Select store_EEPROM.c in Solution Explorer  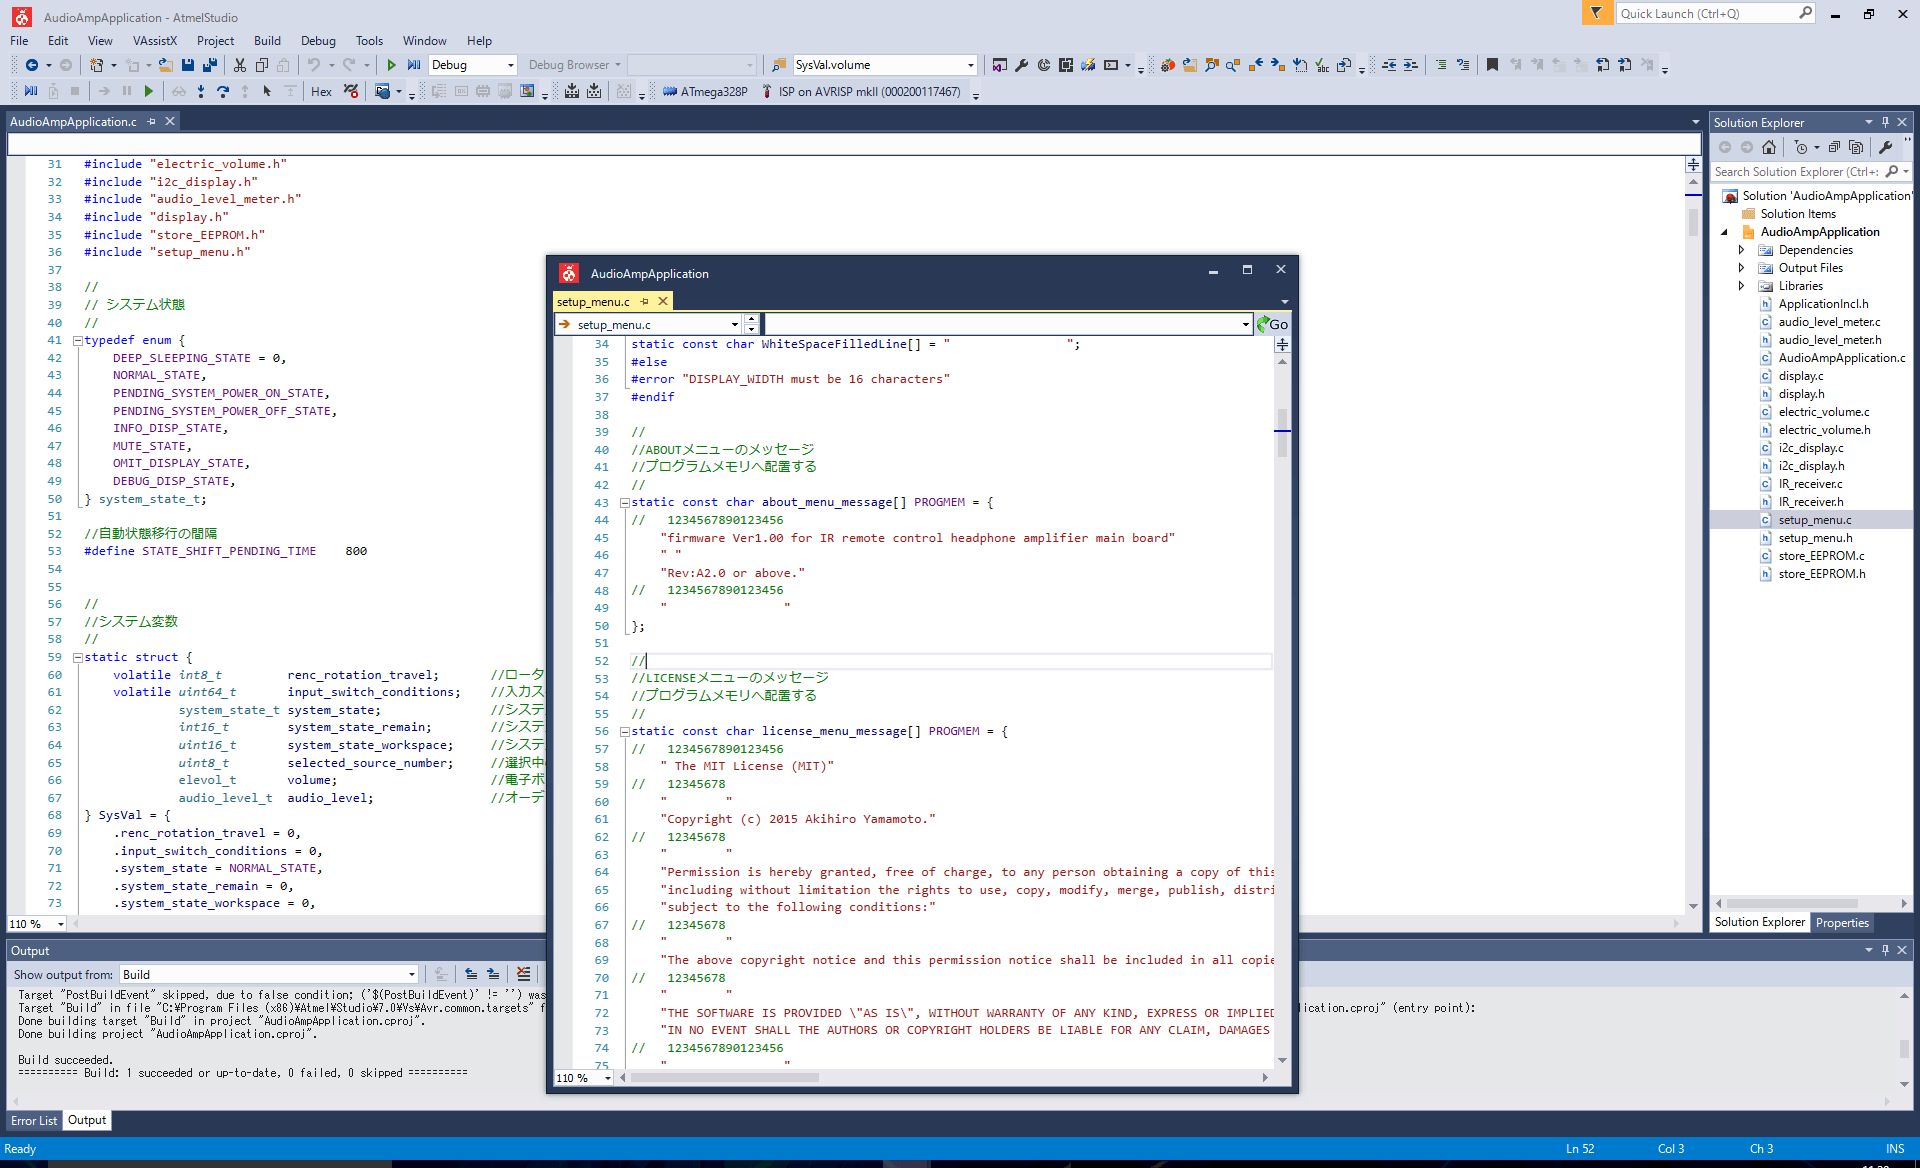click(1821, 556)
